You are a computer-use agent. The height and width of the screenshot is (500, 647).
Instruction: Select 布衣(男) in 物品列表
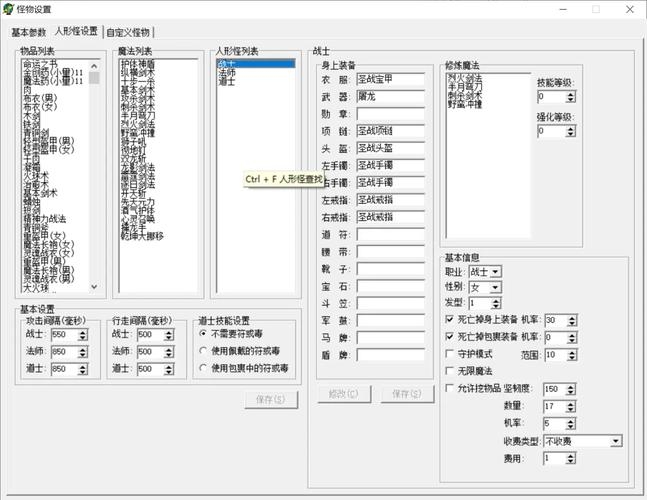click(40, 98)
